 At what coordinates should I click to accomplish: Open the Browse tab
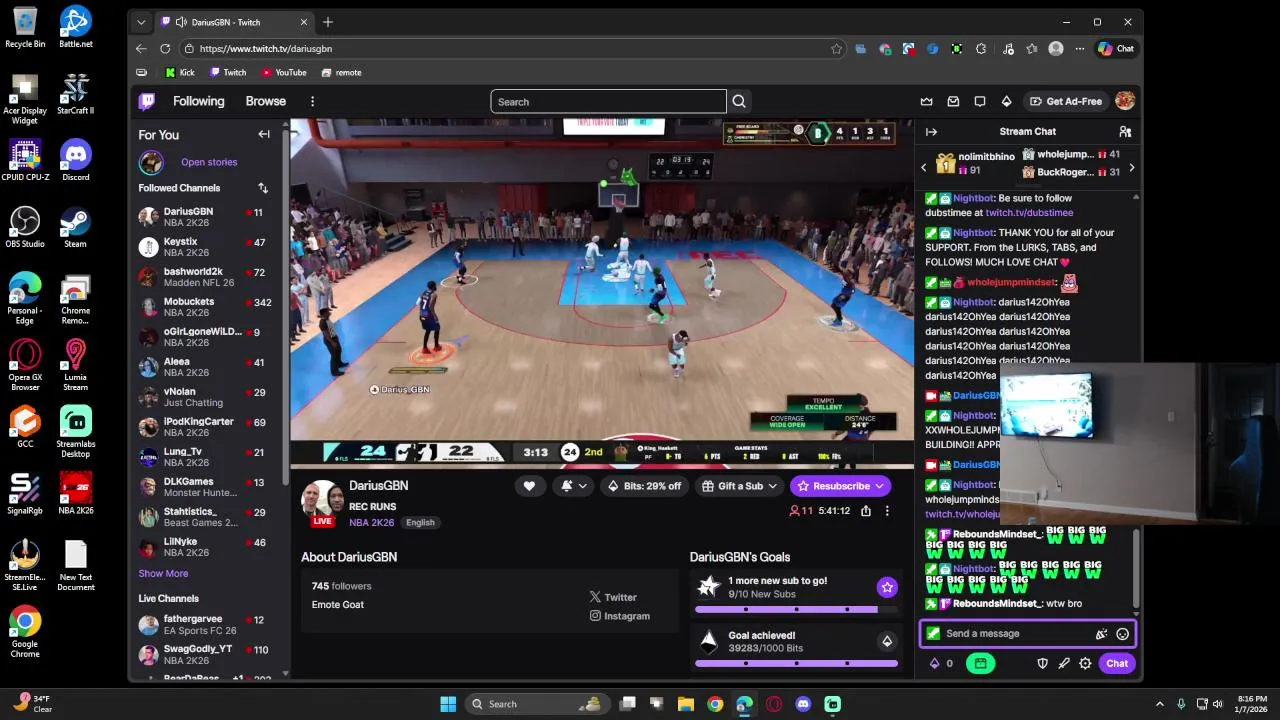(266, 101)
